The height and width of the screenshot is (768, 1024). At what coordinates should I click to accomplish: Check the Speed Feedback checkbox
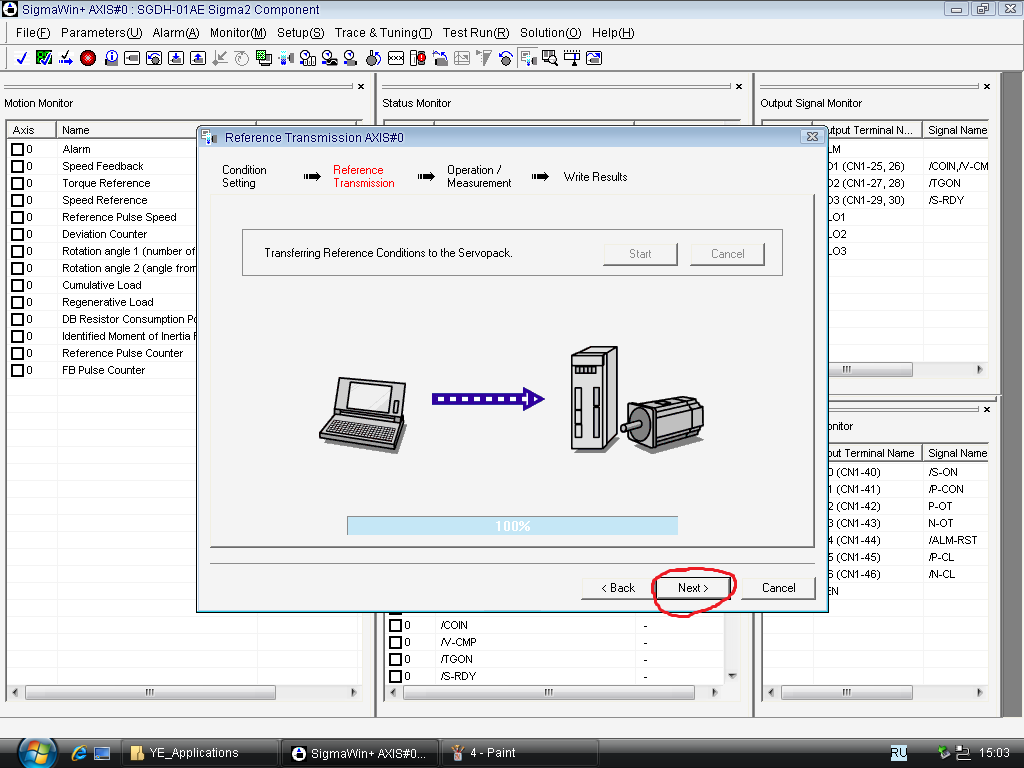(x=18, y=166)
